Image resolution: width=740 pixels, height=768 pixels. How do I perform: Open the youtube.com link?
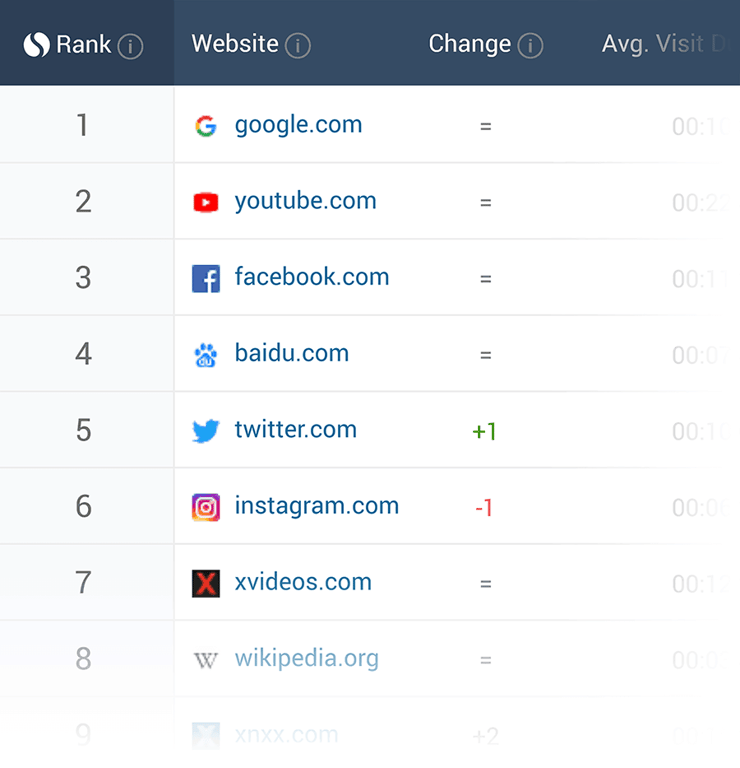[305, 201]
